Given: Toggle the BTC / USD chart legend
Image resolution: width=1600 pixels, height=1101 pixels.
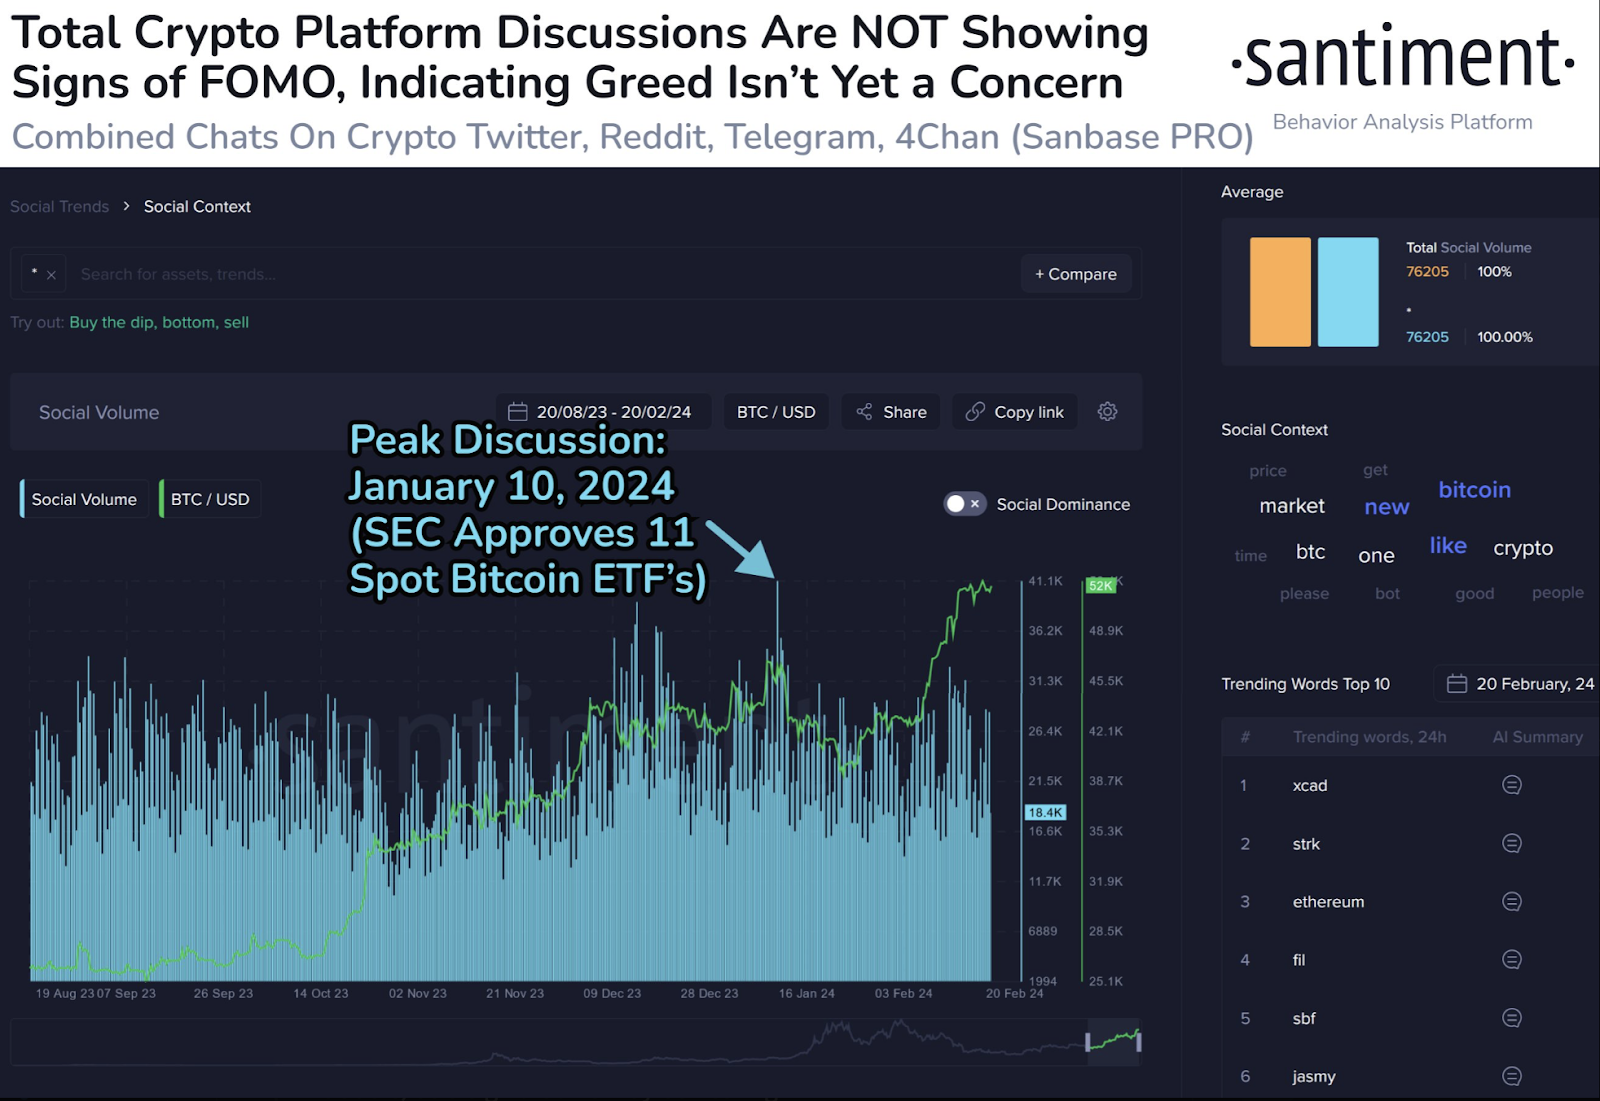Looking at the screenshot, I should pyautogui.click(x=210, y=499).
